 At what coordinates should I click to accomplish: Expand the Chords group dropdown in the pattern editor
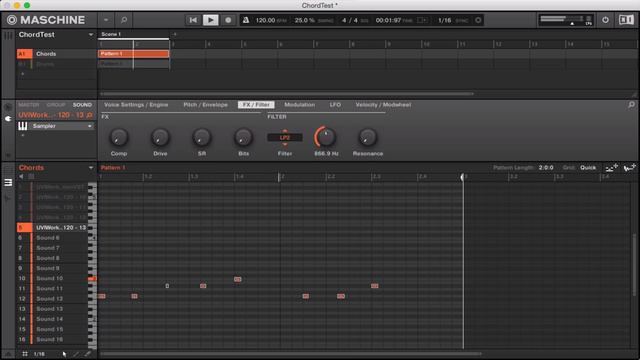(x=91, y=168)
